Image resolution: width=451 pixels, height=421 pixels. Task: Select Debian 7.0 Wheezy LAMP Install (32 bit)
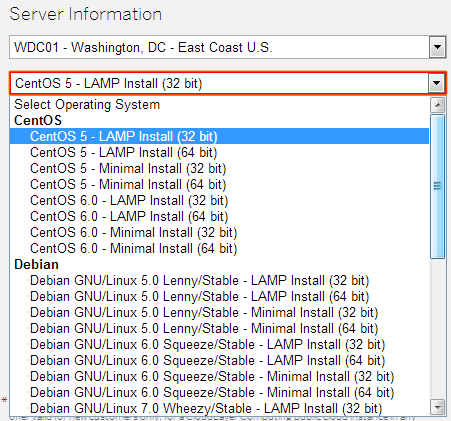[219, 408]
